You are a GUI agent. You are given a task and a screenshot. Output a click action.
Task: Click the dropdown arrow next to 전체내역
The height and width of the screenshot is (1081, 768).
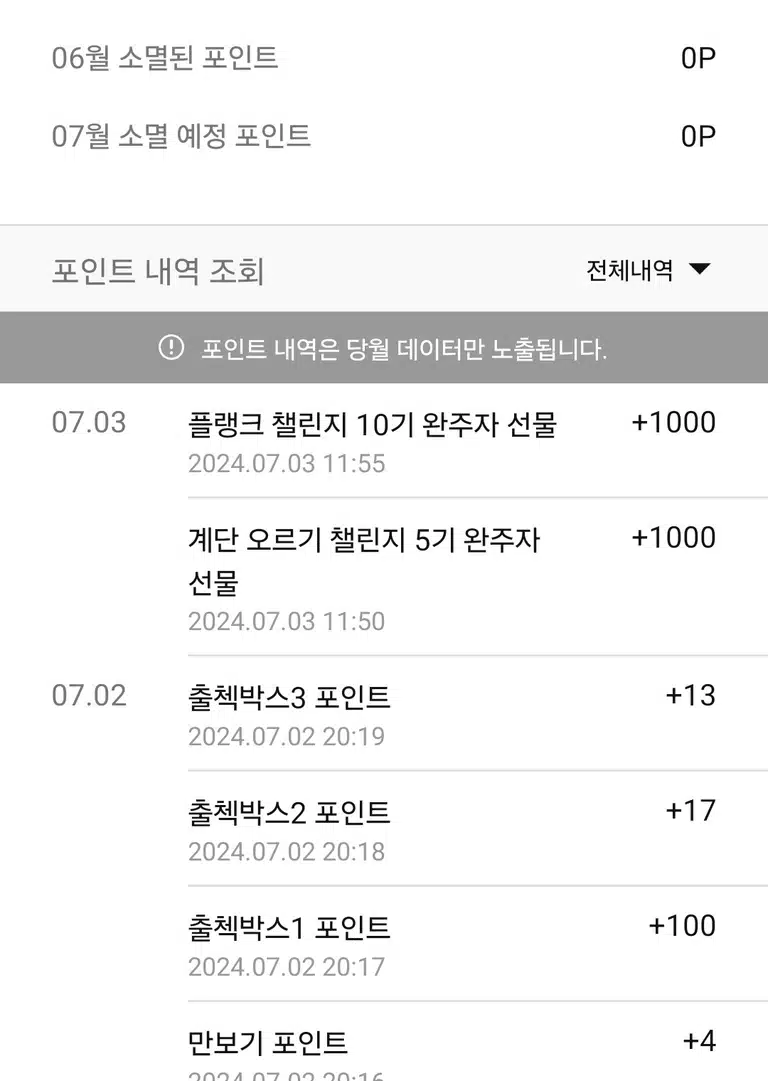coord(699,269)
